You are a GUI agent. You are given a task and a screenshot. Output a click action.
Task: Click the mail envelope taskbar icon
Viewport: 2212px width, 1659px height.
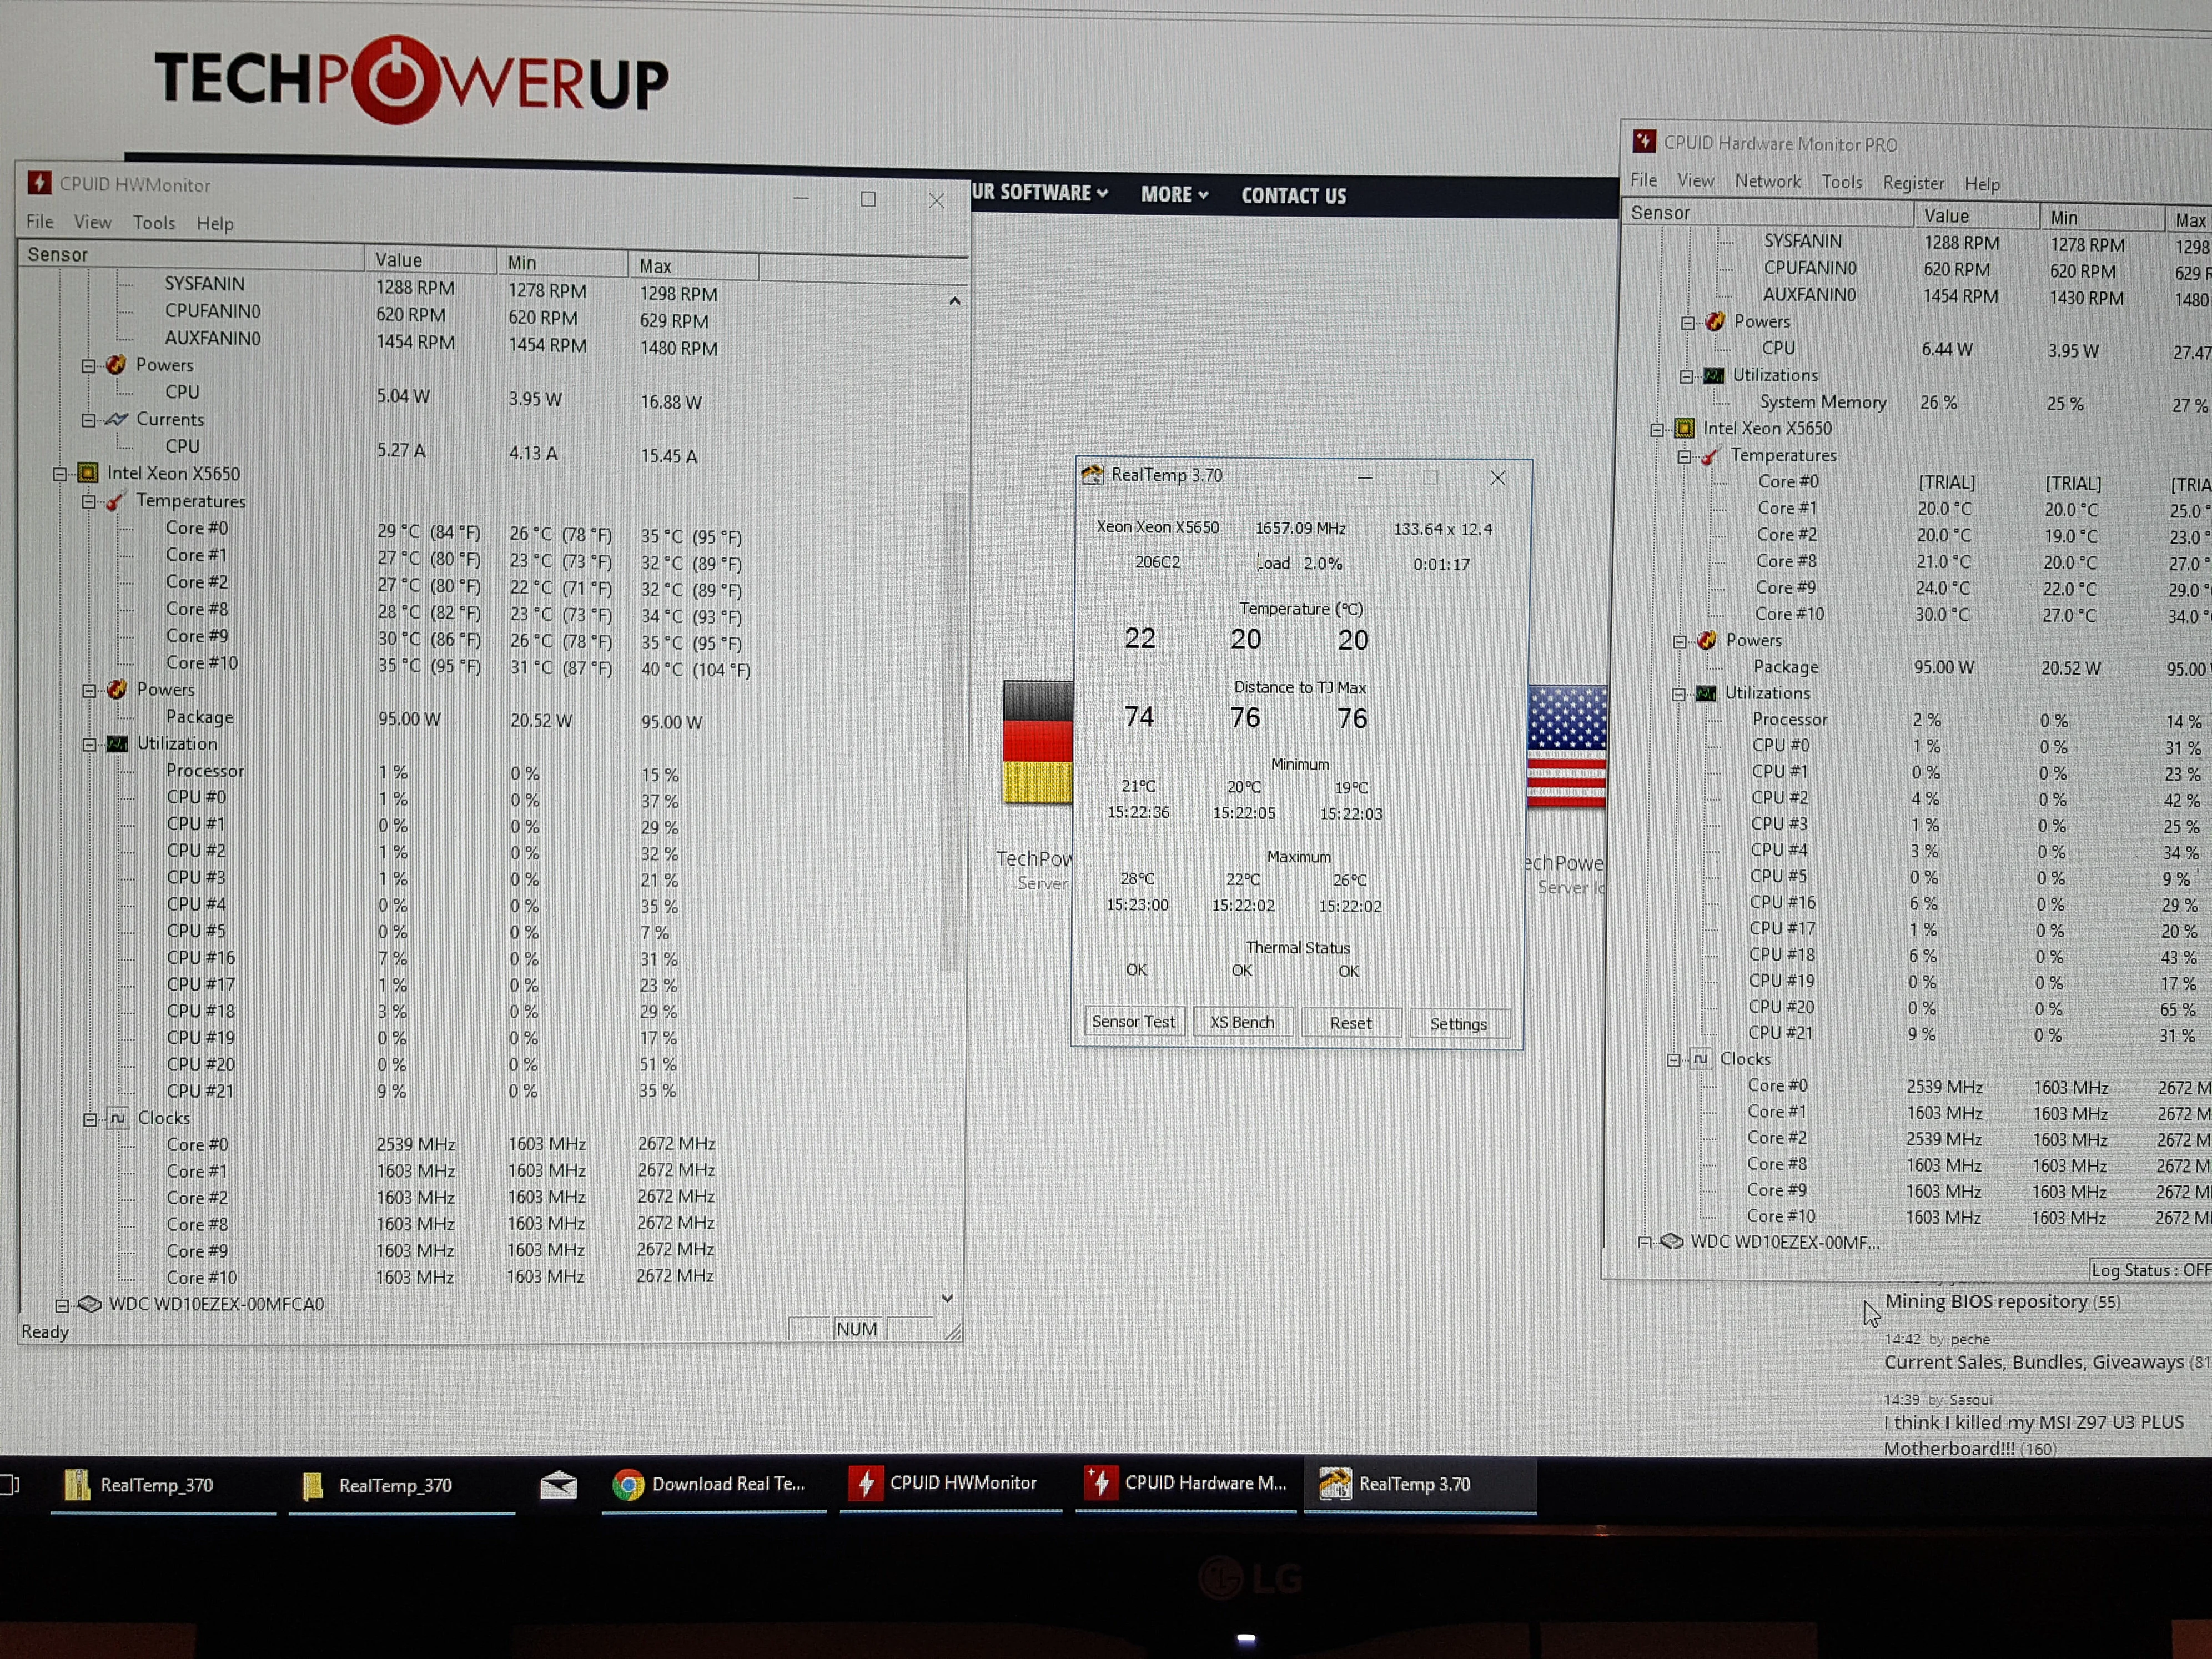click(558, 1485)
